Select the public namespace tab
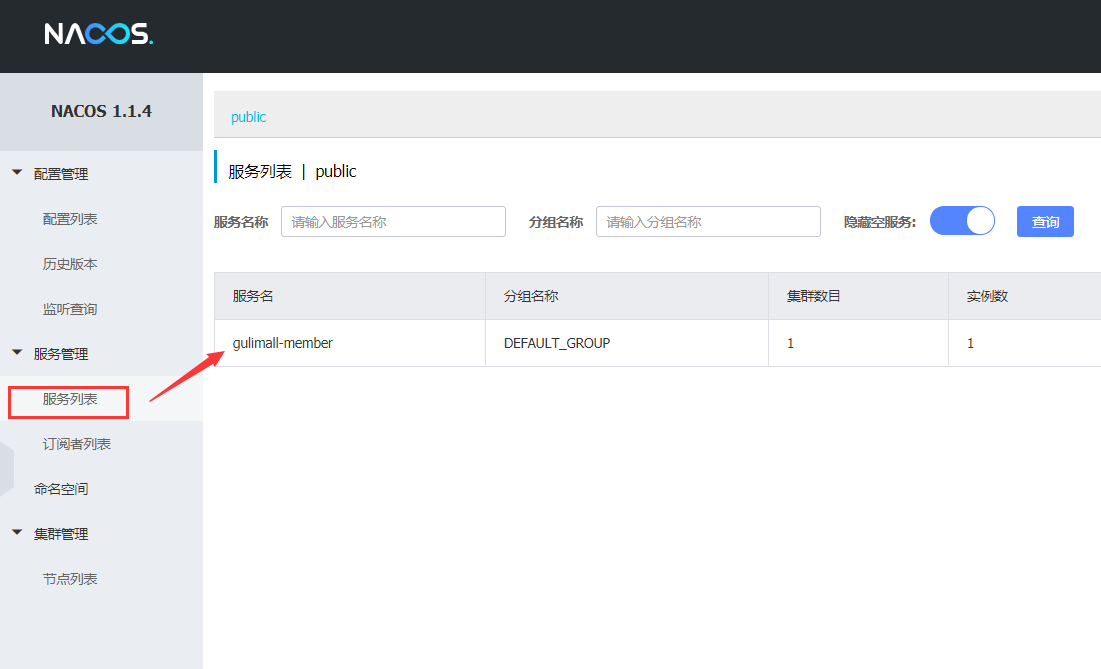This screenshot has width=1101, height=669. point(249,117)
